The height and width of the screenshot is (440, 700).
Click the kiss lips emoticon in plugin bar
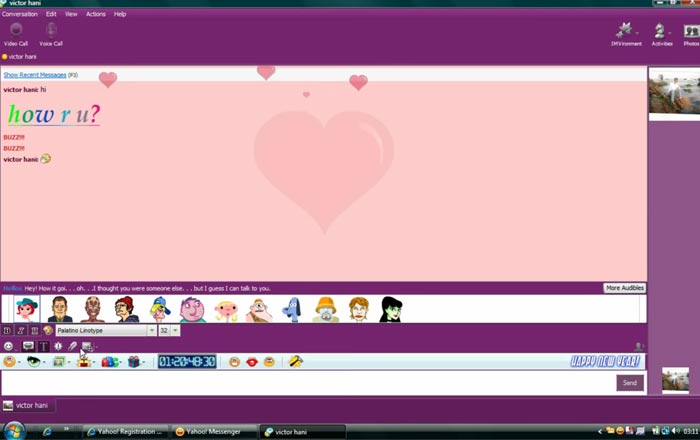(252, 362)
